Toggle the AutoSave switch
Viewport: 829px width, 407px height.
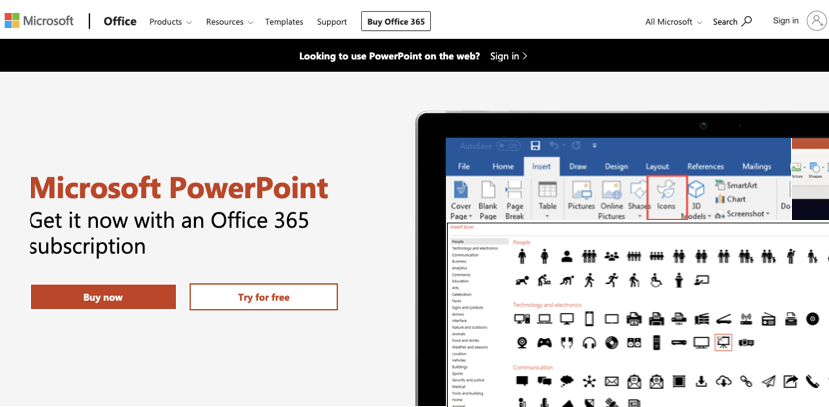508,145
